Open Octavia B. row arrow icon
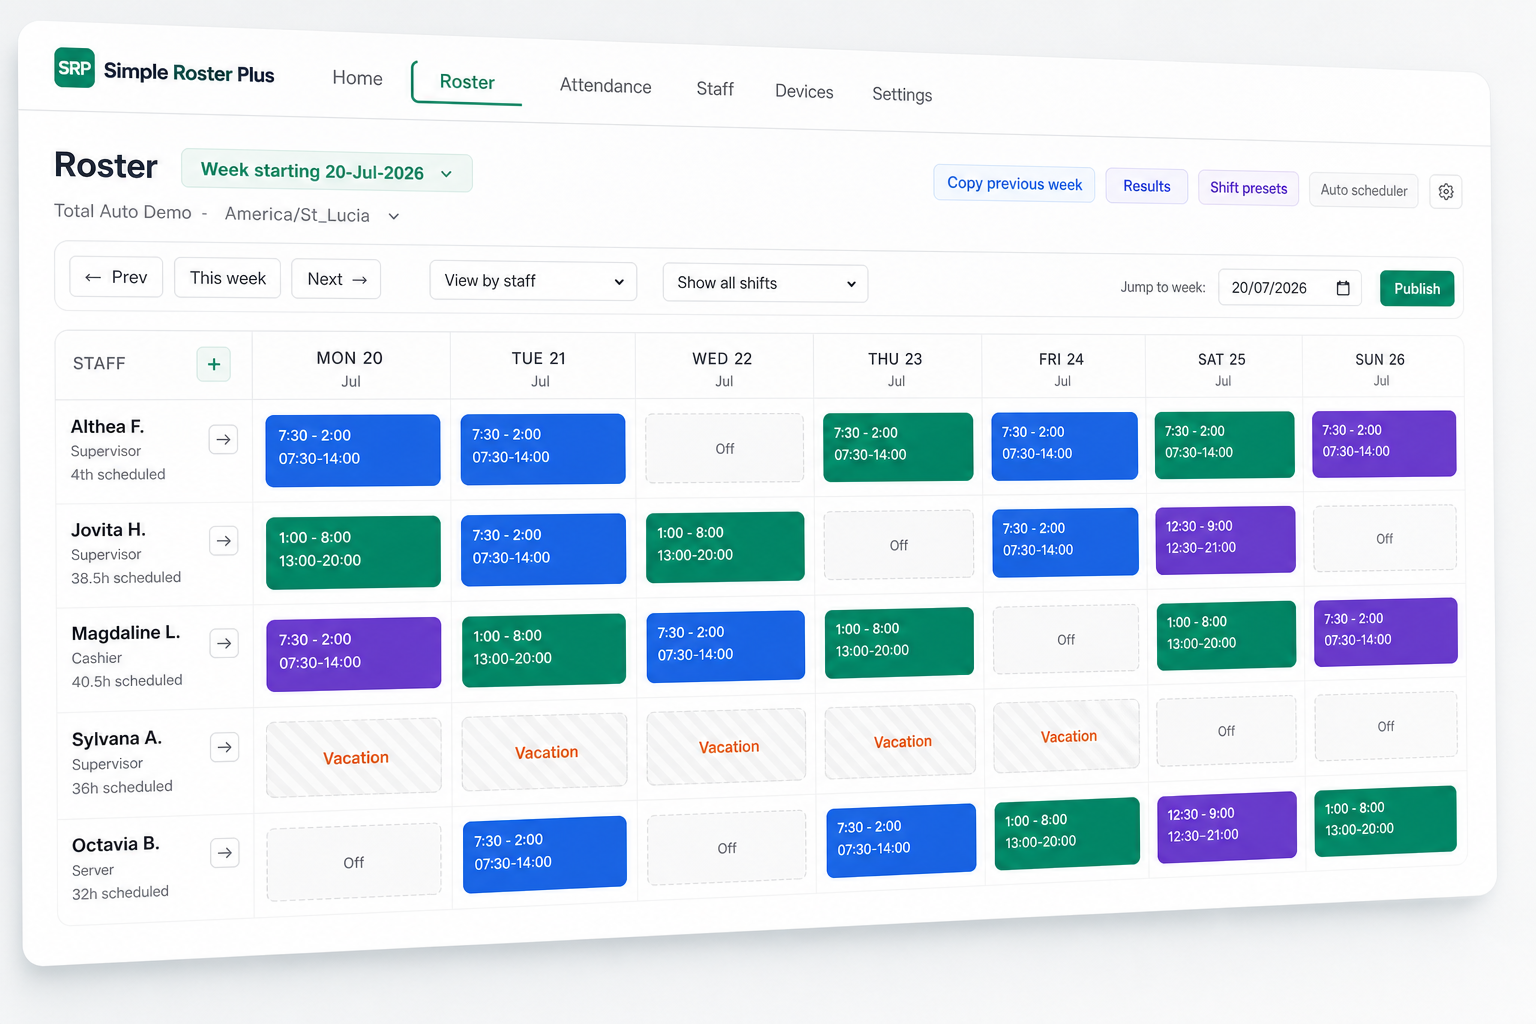This screenshot has width=1536, height=1024. click(225, 853)
